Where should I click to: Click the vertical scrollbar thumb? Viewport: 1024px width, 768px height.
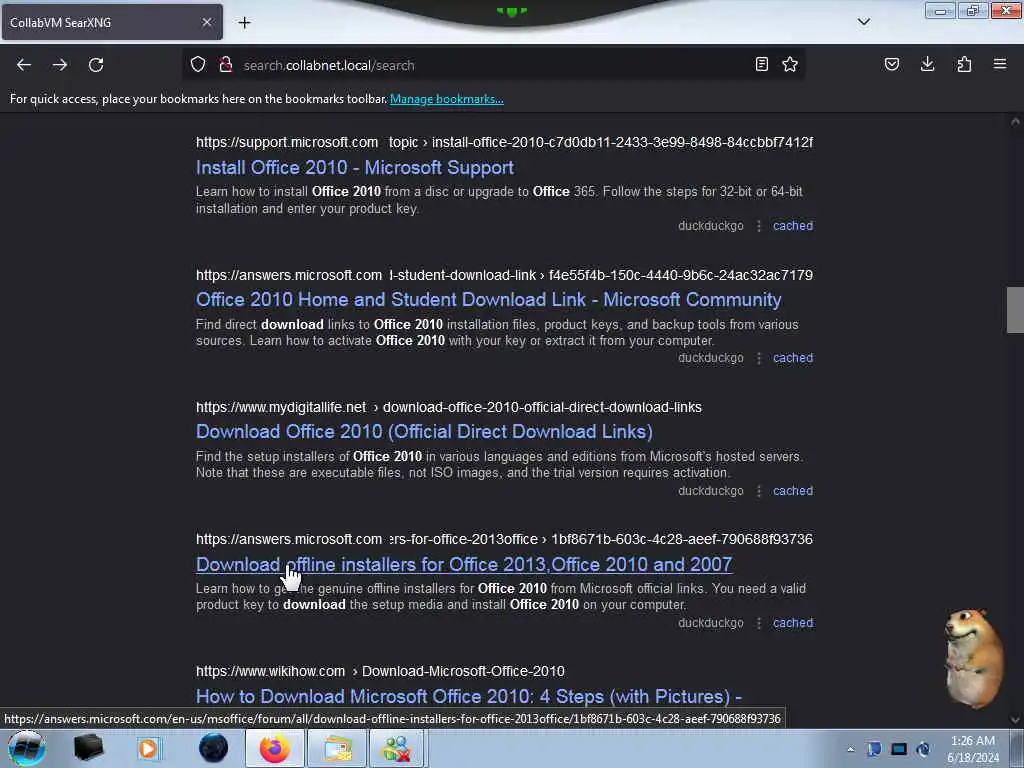coord(1015,310)
